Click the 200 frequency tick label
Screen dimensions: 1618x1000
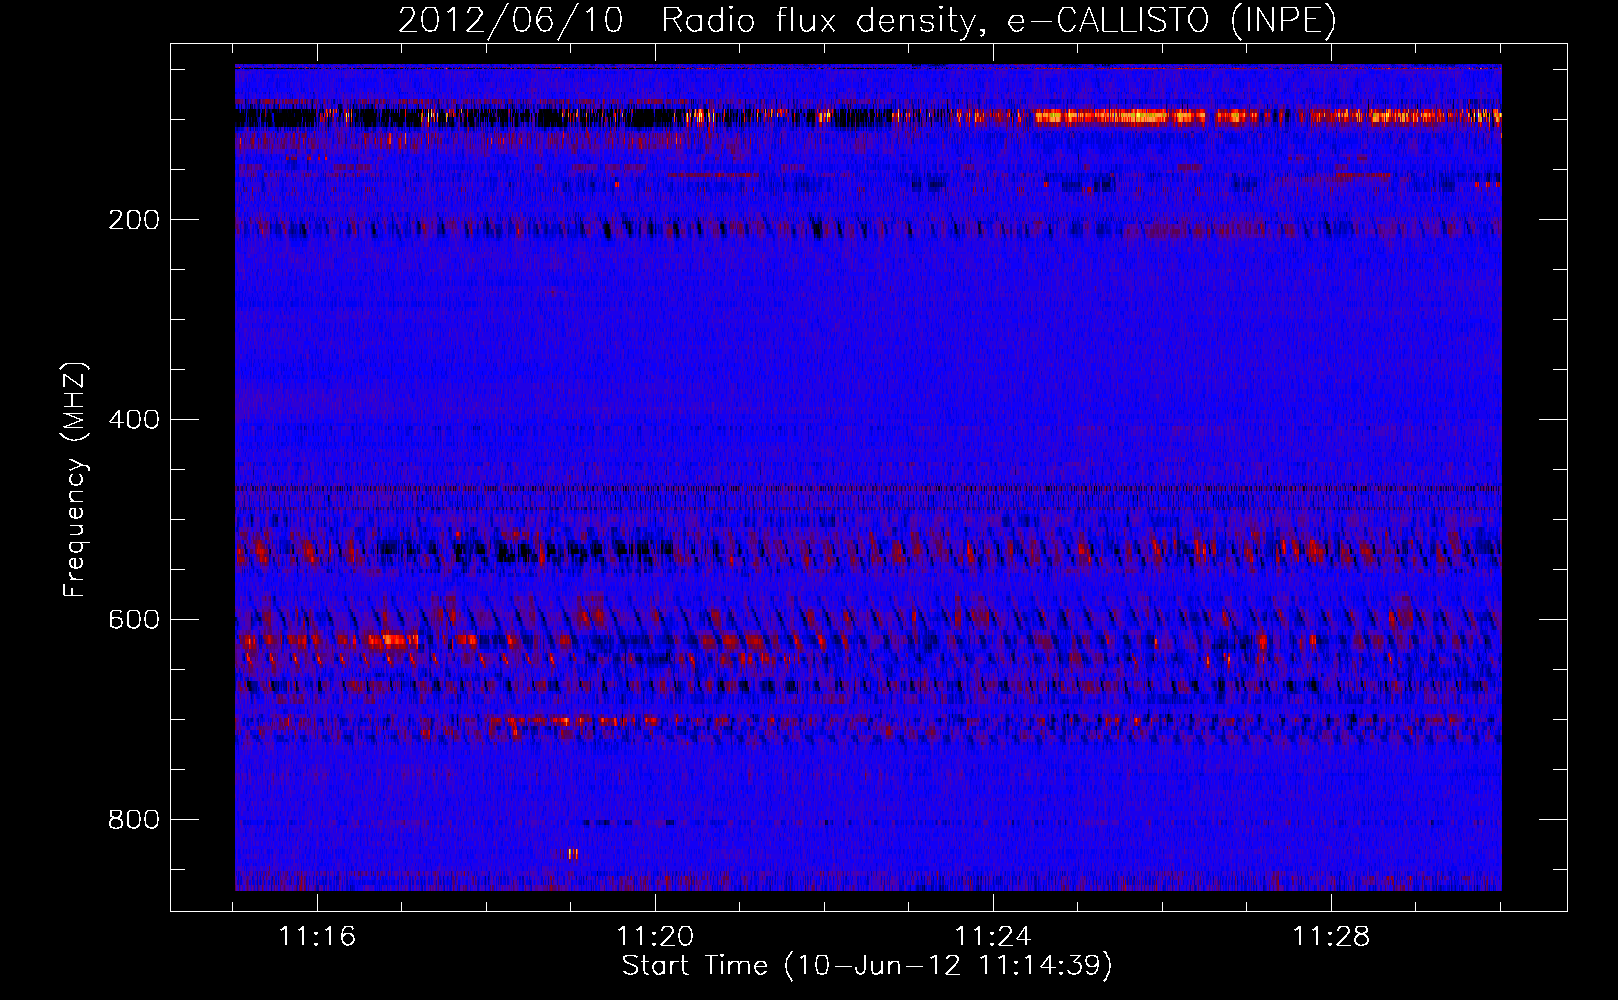134,220
